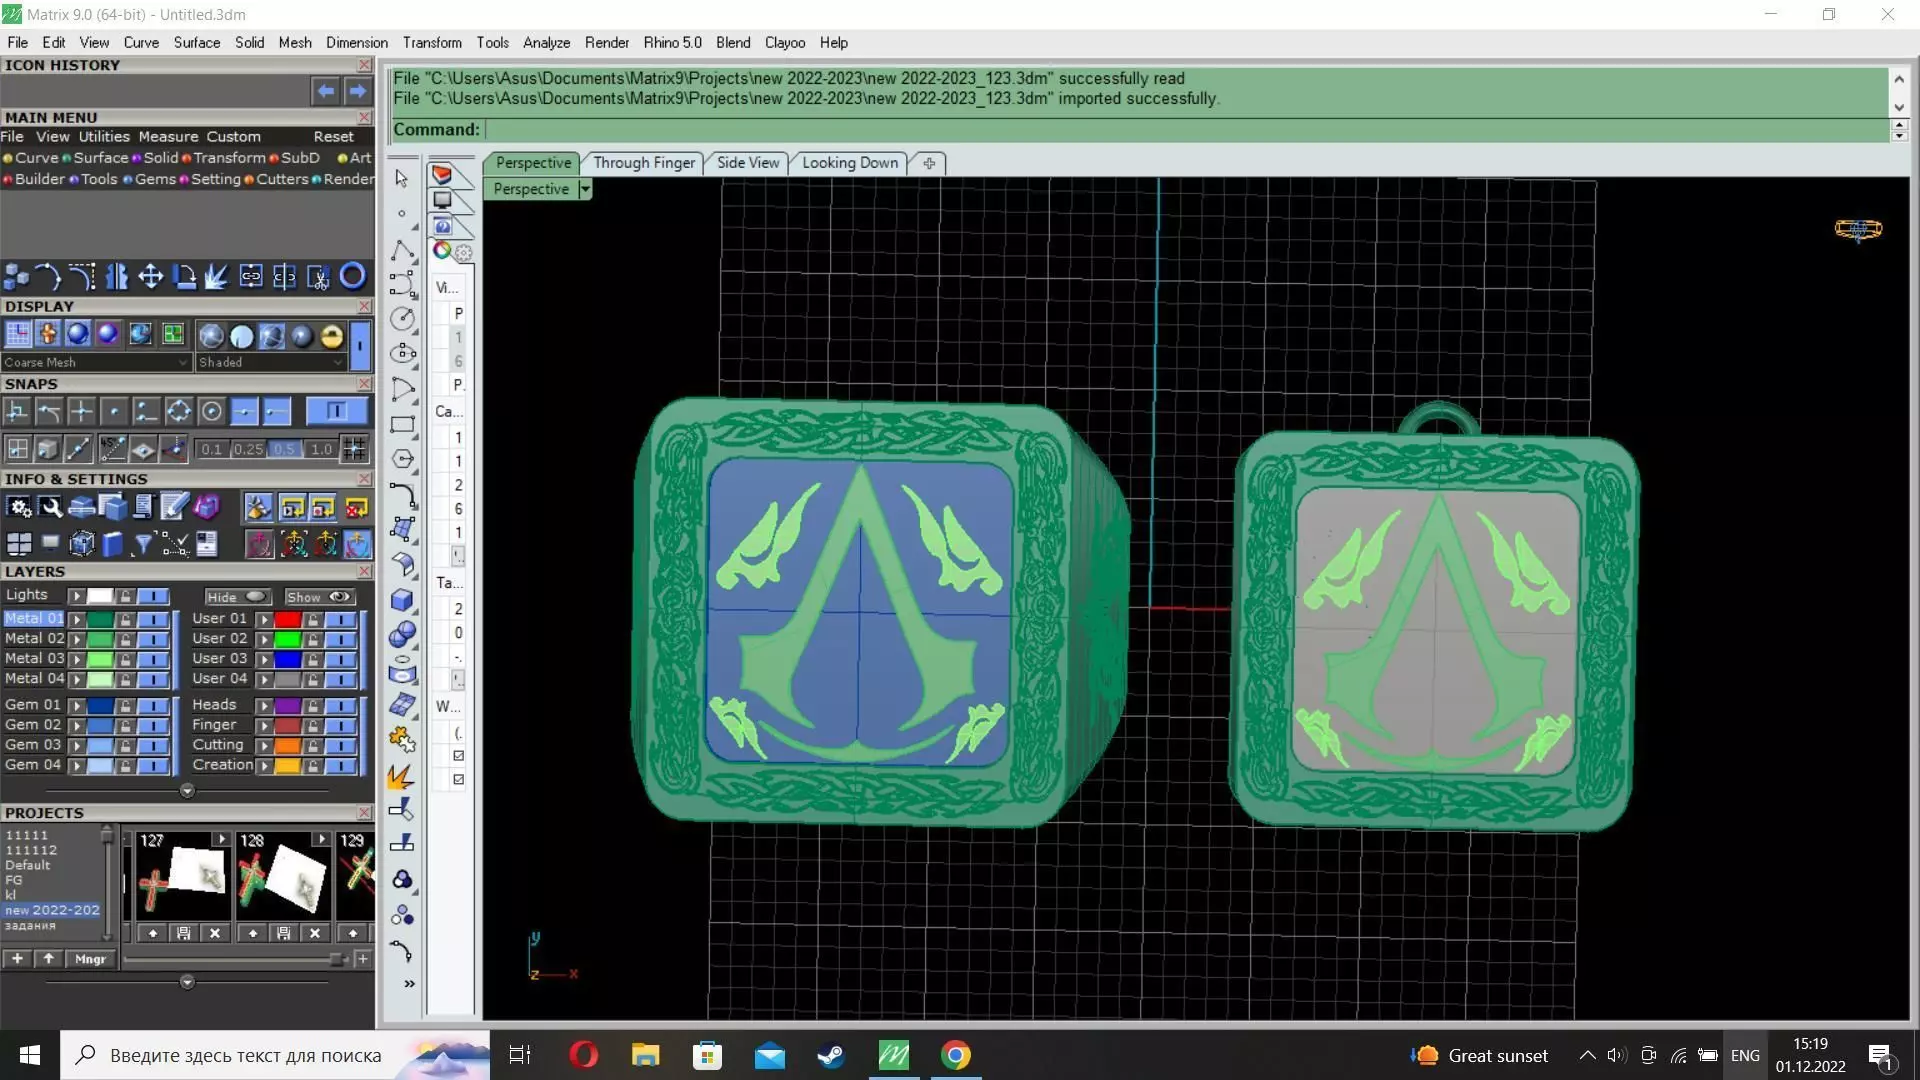This screenshot has width=1920, height=1080.
Task: Toggle visibility of Metal 02 layer
Action: point(153,639)
